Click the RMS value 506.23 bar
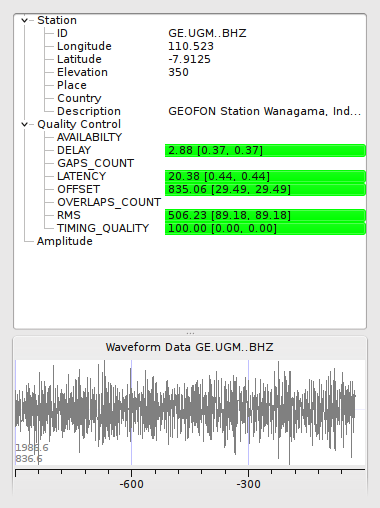 click(x=265, y=215)
